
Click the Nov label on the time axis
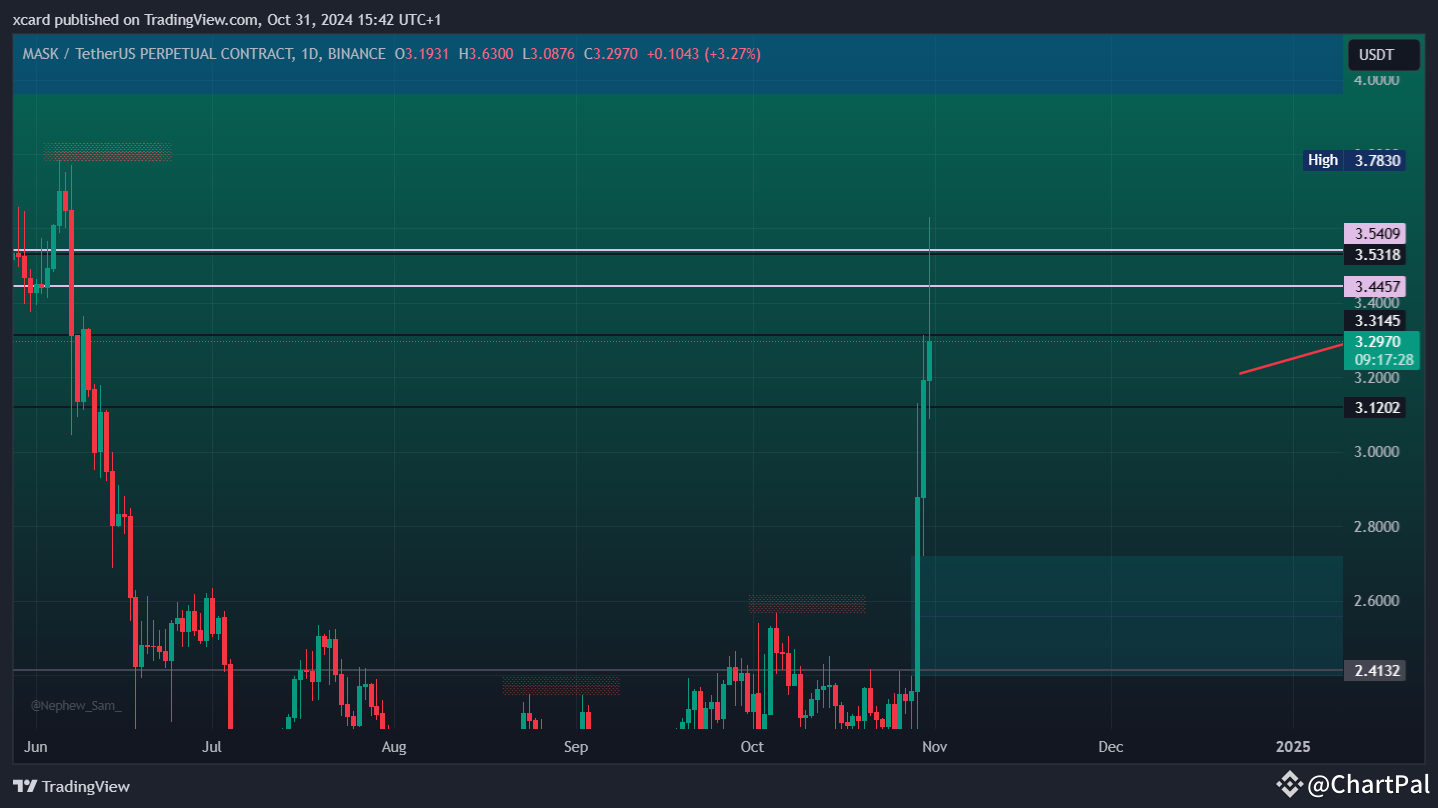[934, 746]
